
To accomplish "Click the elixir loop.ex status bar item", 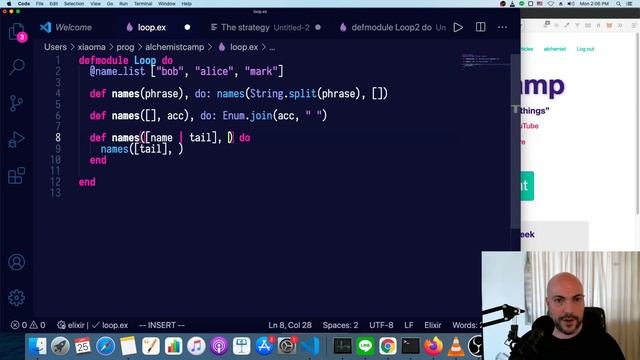I will (93, 325).
